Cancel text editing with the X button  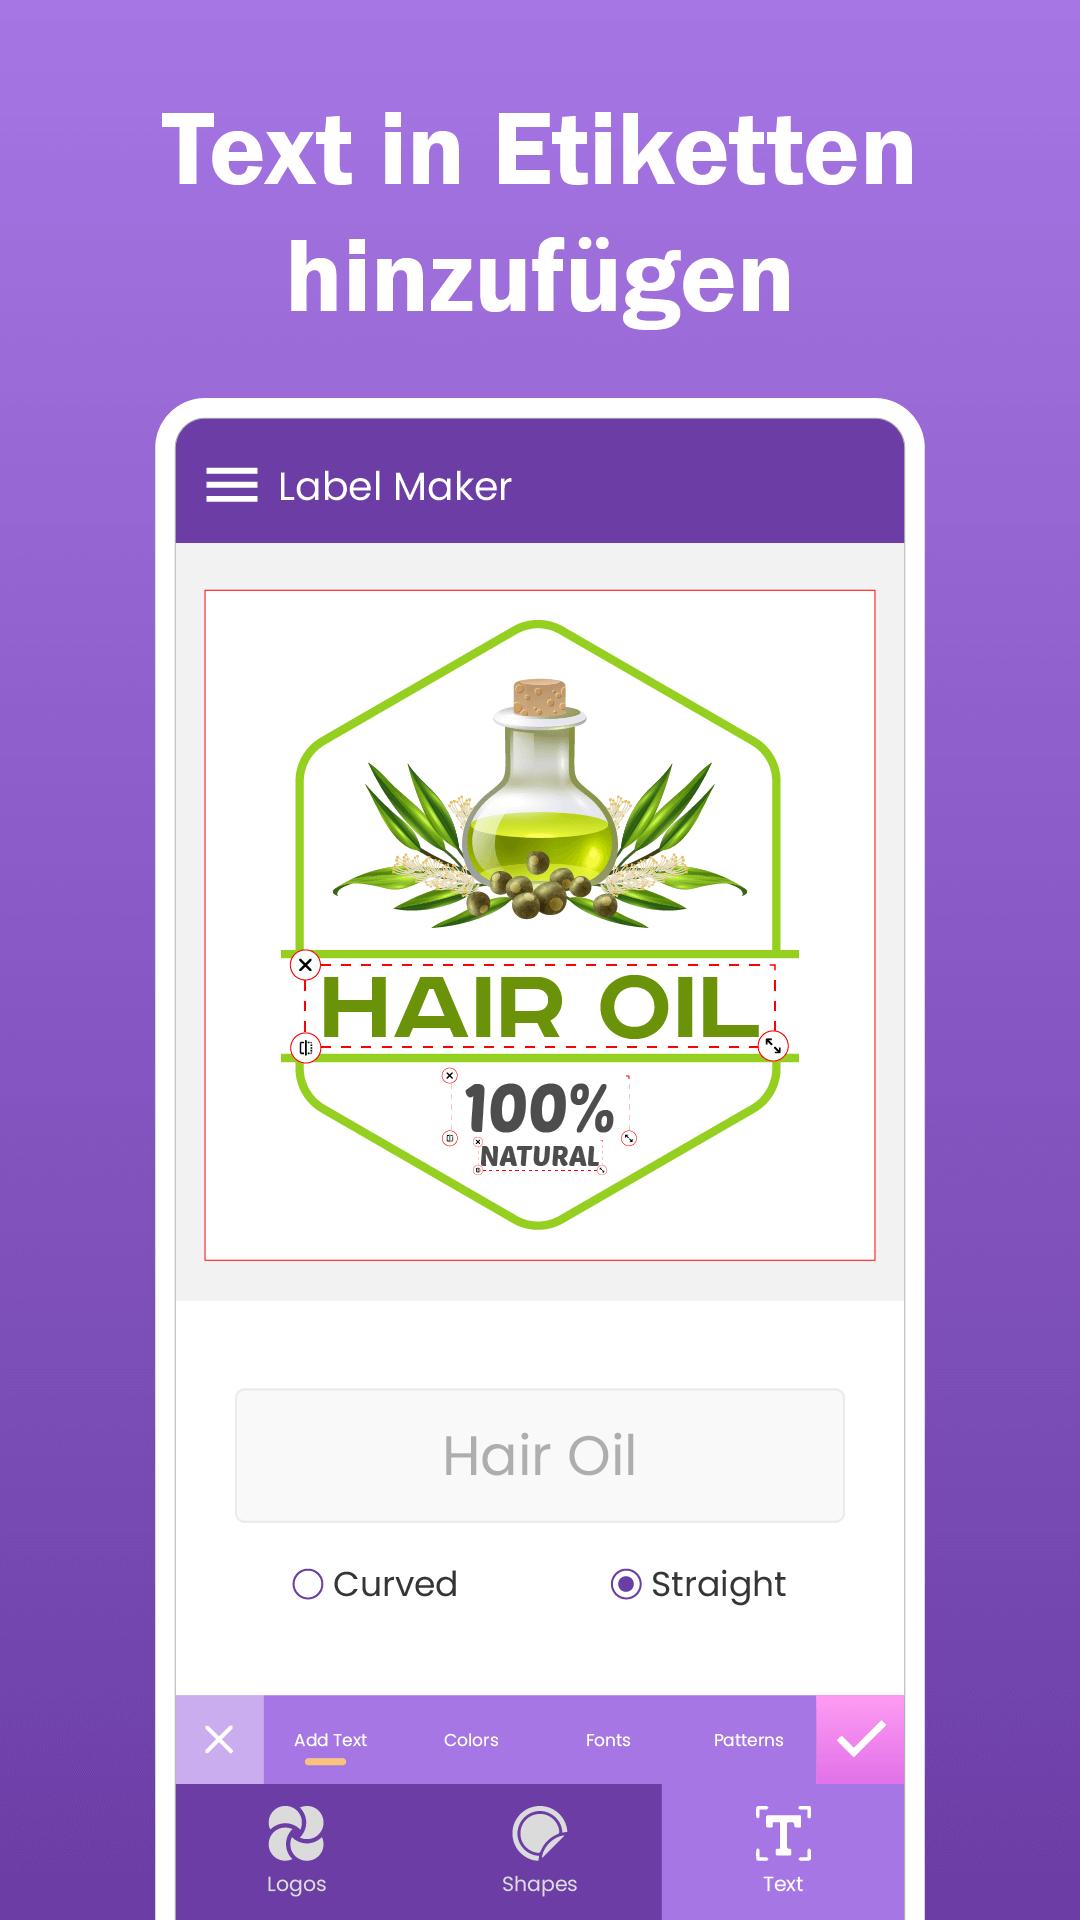click(220, 1739)
